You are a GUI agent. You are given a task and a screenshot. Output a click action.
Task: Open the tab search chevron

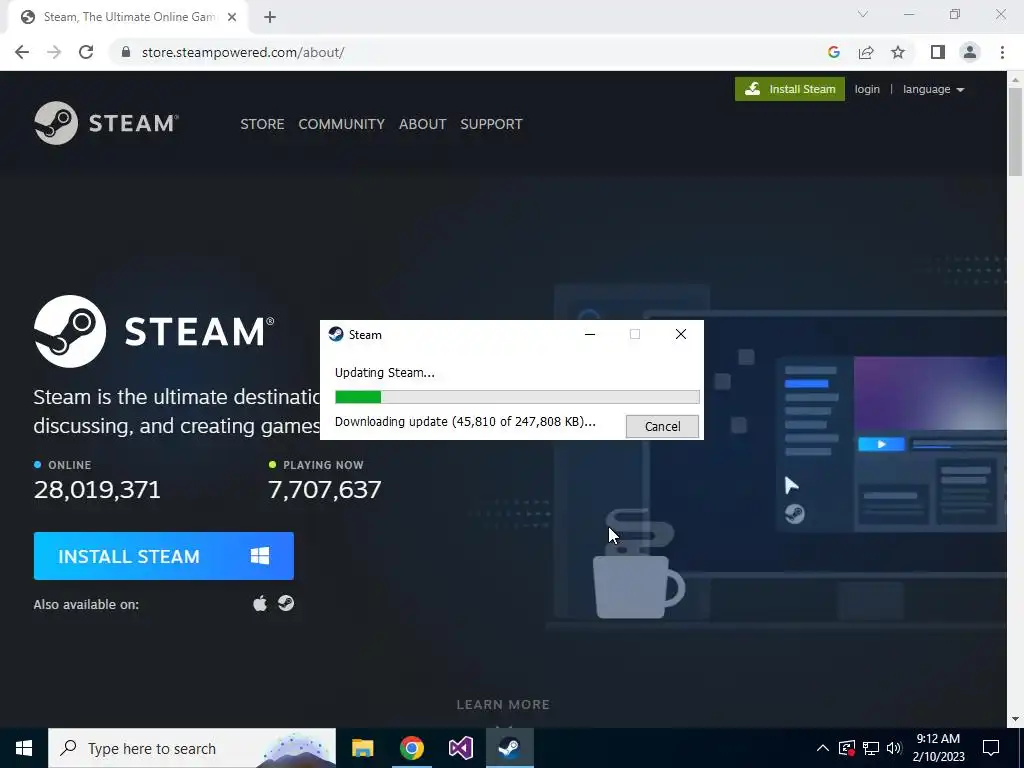tap(863, 14)
